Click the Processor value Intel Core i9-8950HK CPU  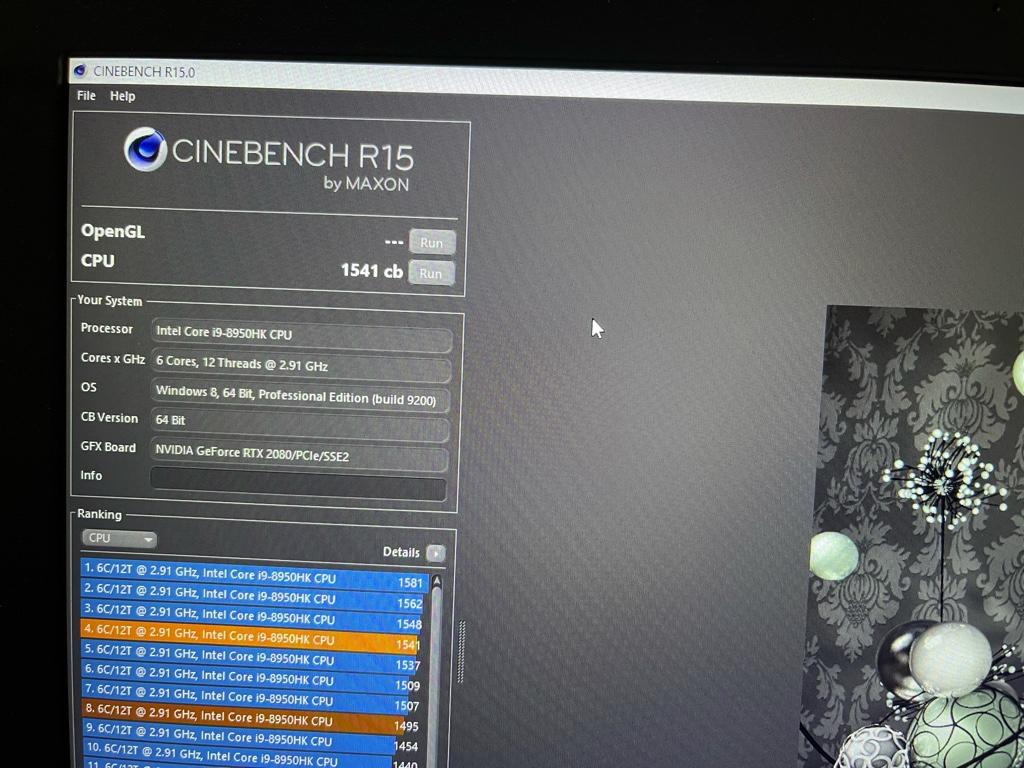pyautogui.click(x=302, y=335)
